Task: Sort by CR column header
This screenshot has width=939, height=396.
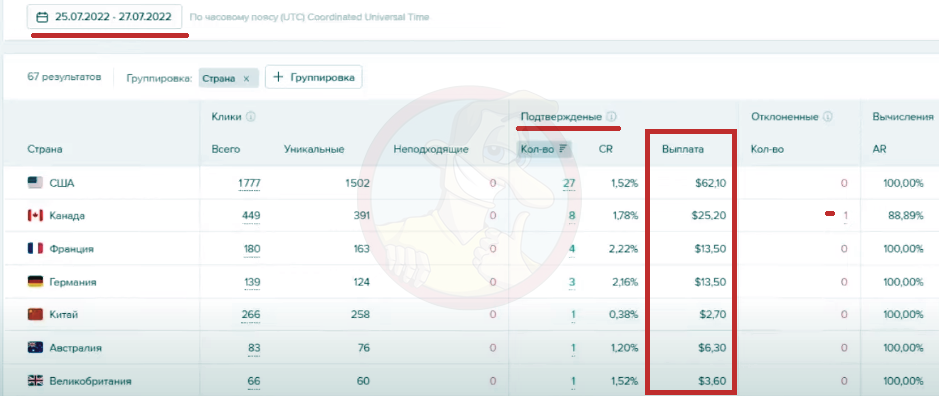Action: [605, 150]
